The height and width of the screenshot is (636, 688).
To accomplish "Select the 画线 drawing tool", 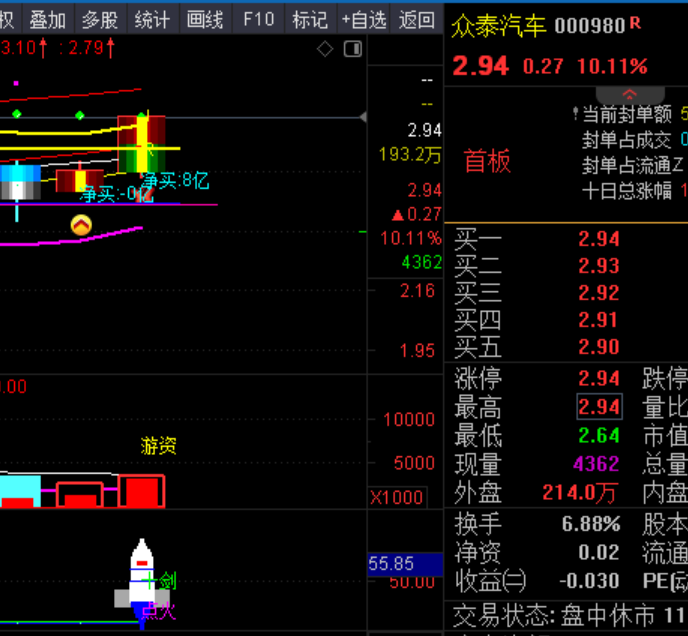I will 205,20.
